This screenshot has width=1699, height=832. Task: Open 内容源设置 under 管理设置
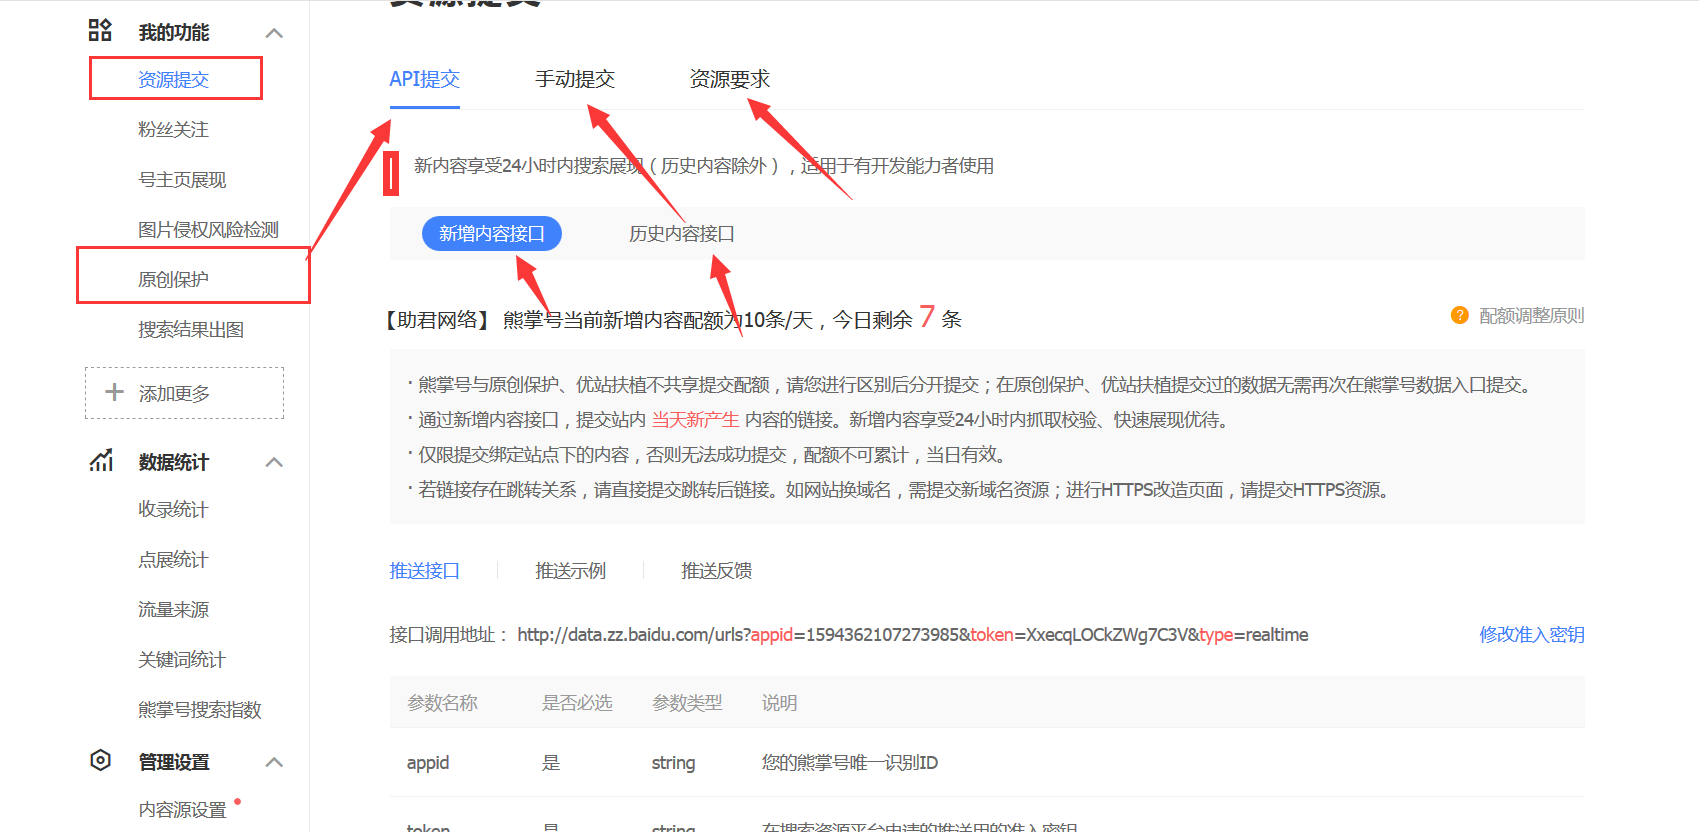coord(182,810)
